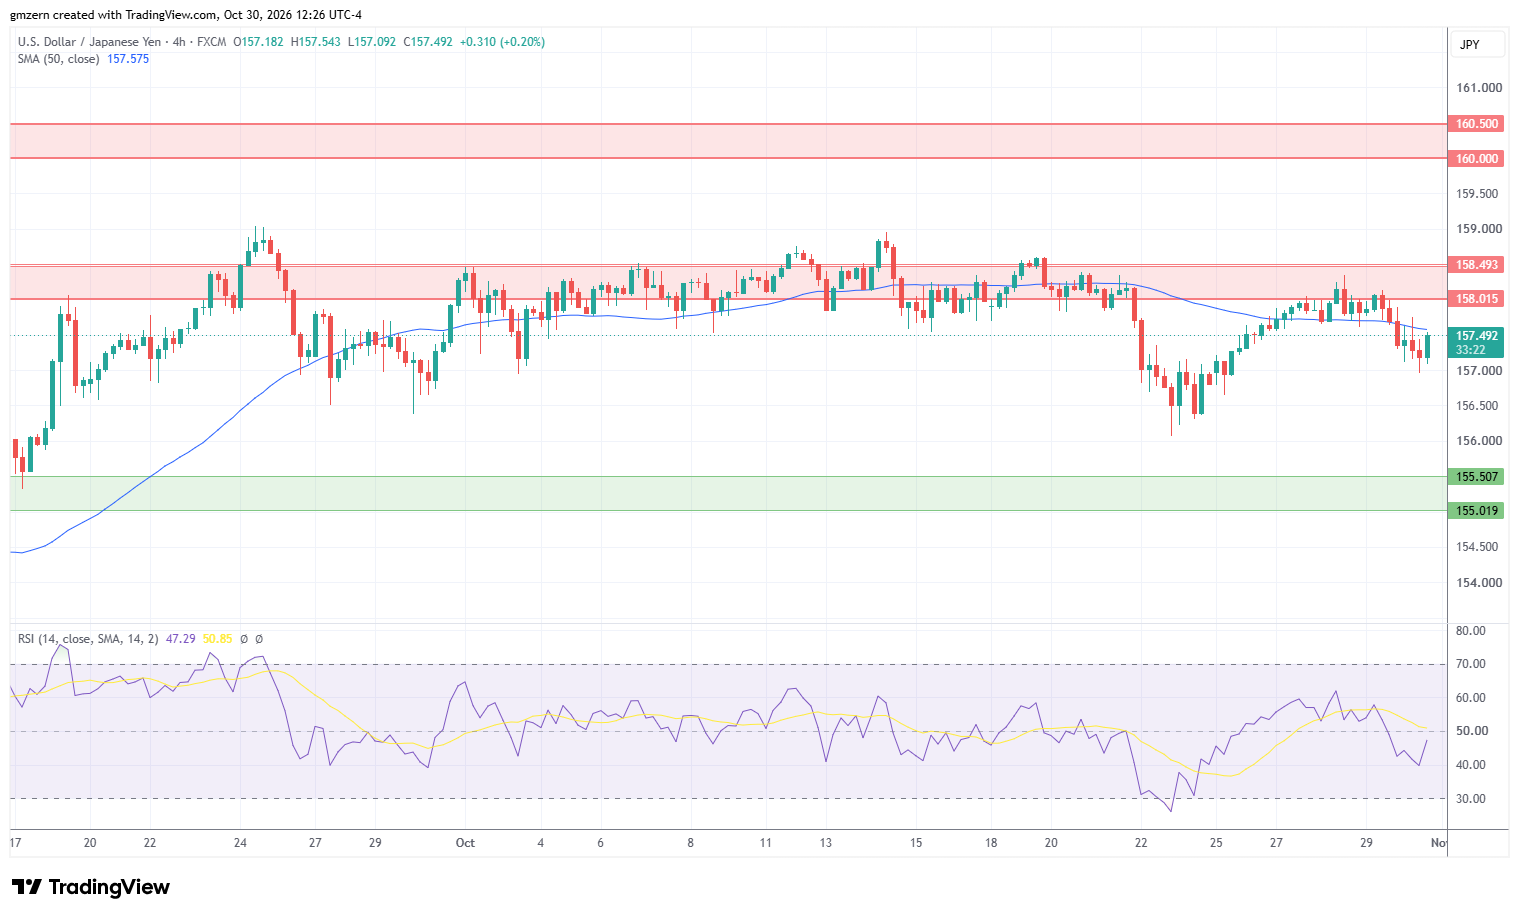1519x917 pixels.
Task: Click the low price L157.092
Action: click(372, 42)
